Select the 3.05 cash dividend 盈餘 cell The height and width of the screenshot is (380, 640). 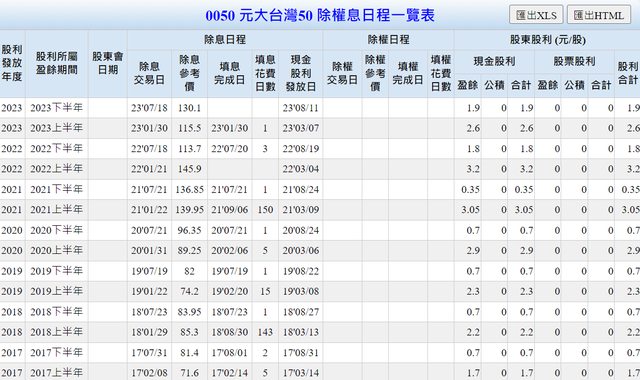pos(467,210)
